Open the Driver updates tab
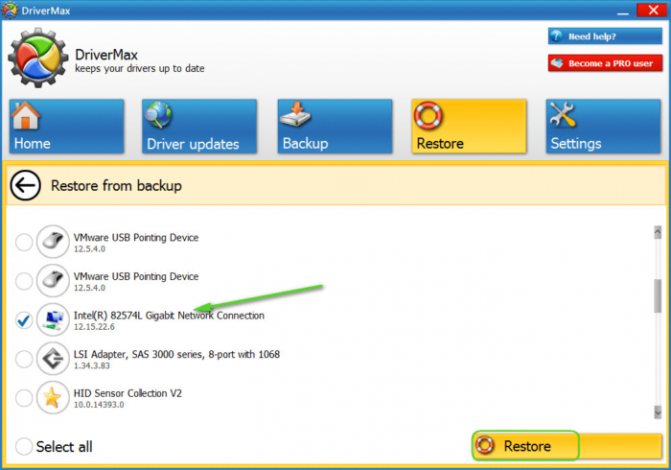 point(199,126)
